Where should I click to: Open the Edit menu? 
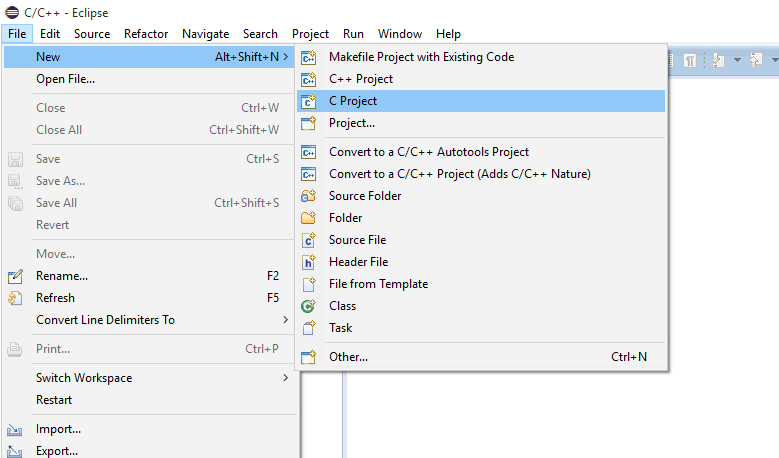[50, 34]
